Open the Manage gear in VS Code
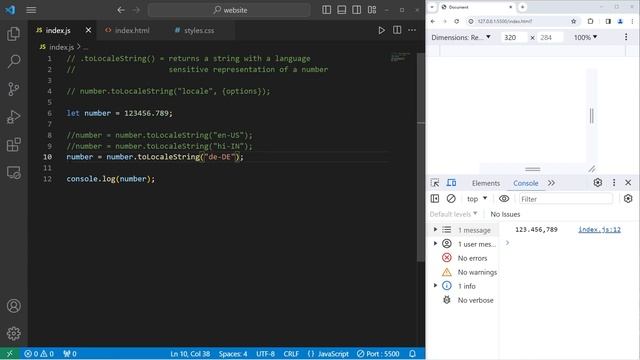 point(13,333)
